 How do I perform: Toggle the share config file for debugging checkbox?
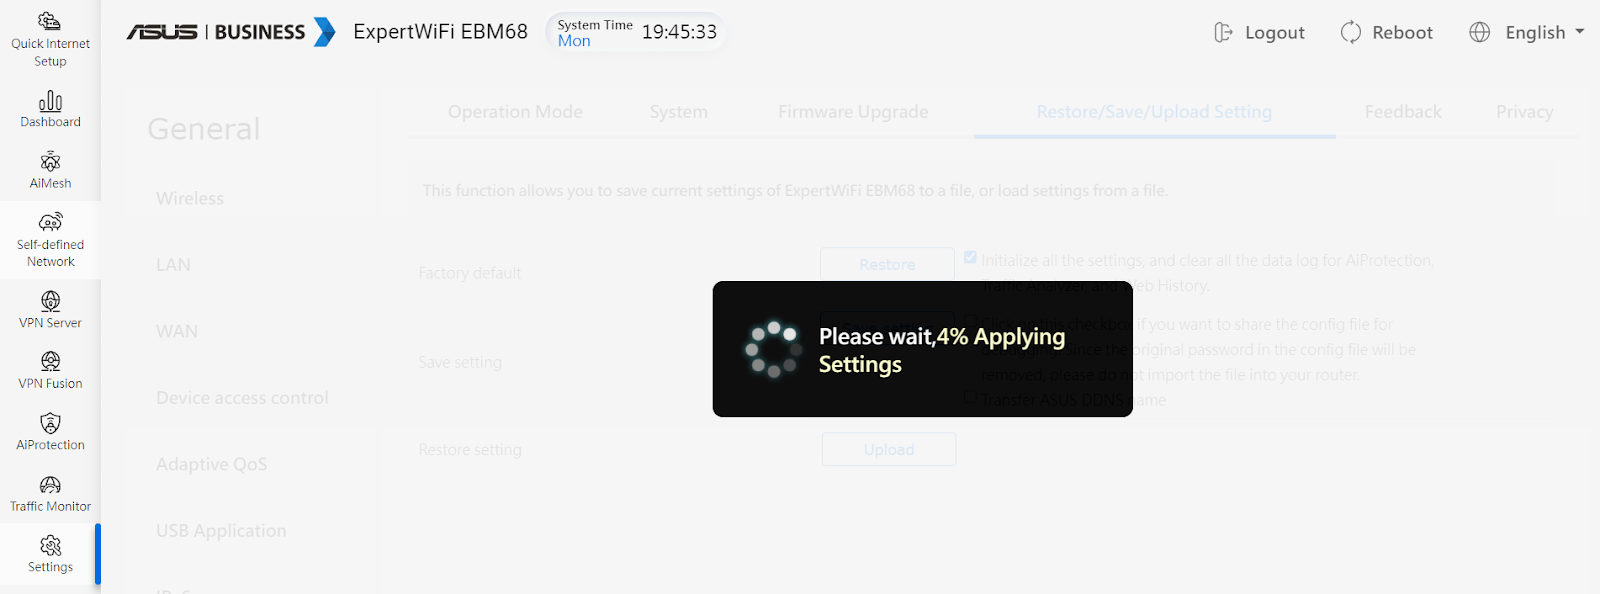click(x=970, y=322)
